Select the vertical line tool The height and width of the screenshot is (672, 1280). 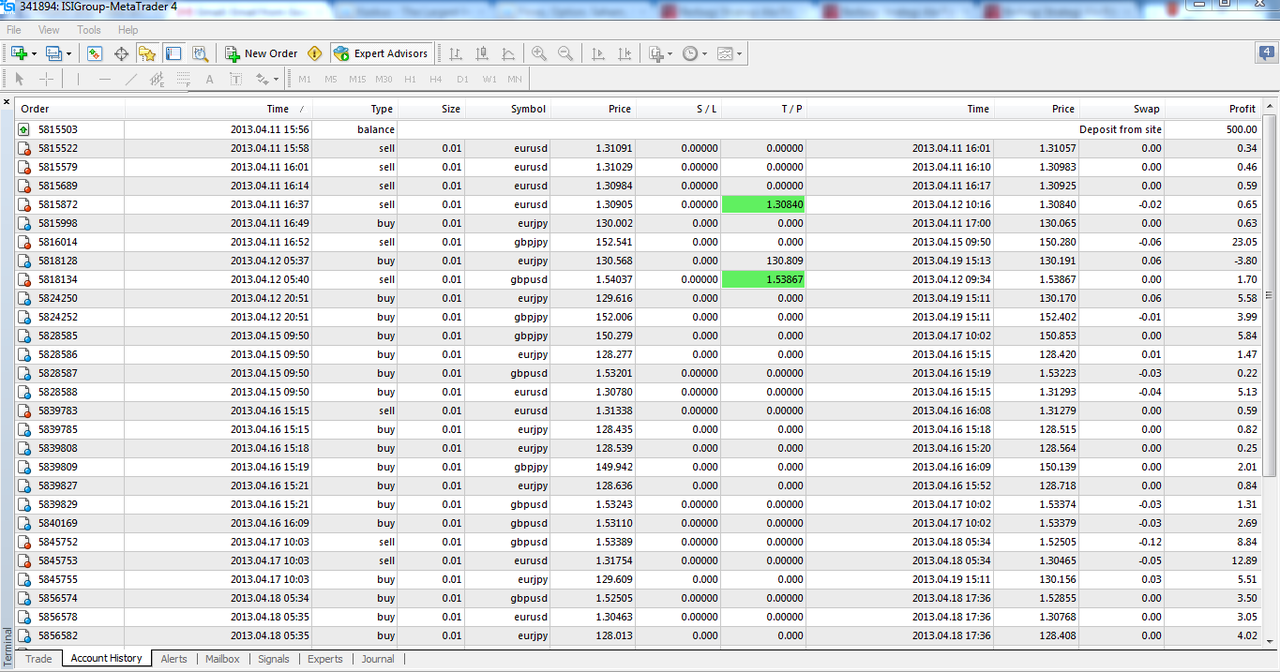(x=77, y=79)
